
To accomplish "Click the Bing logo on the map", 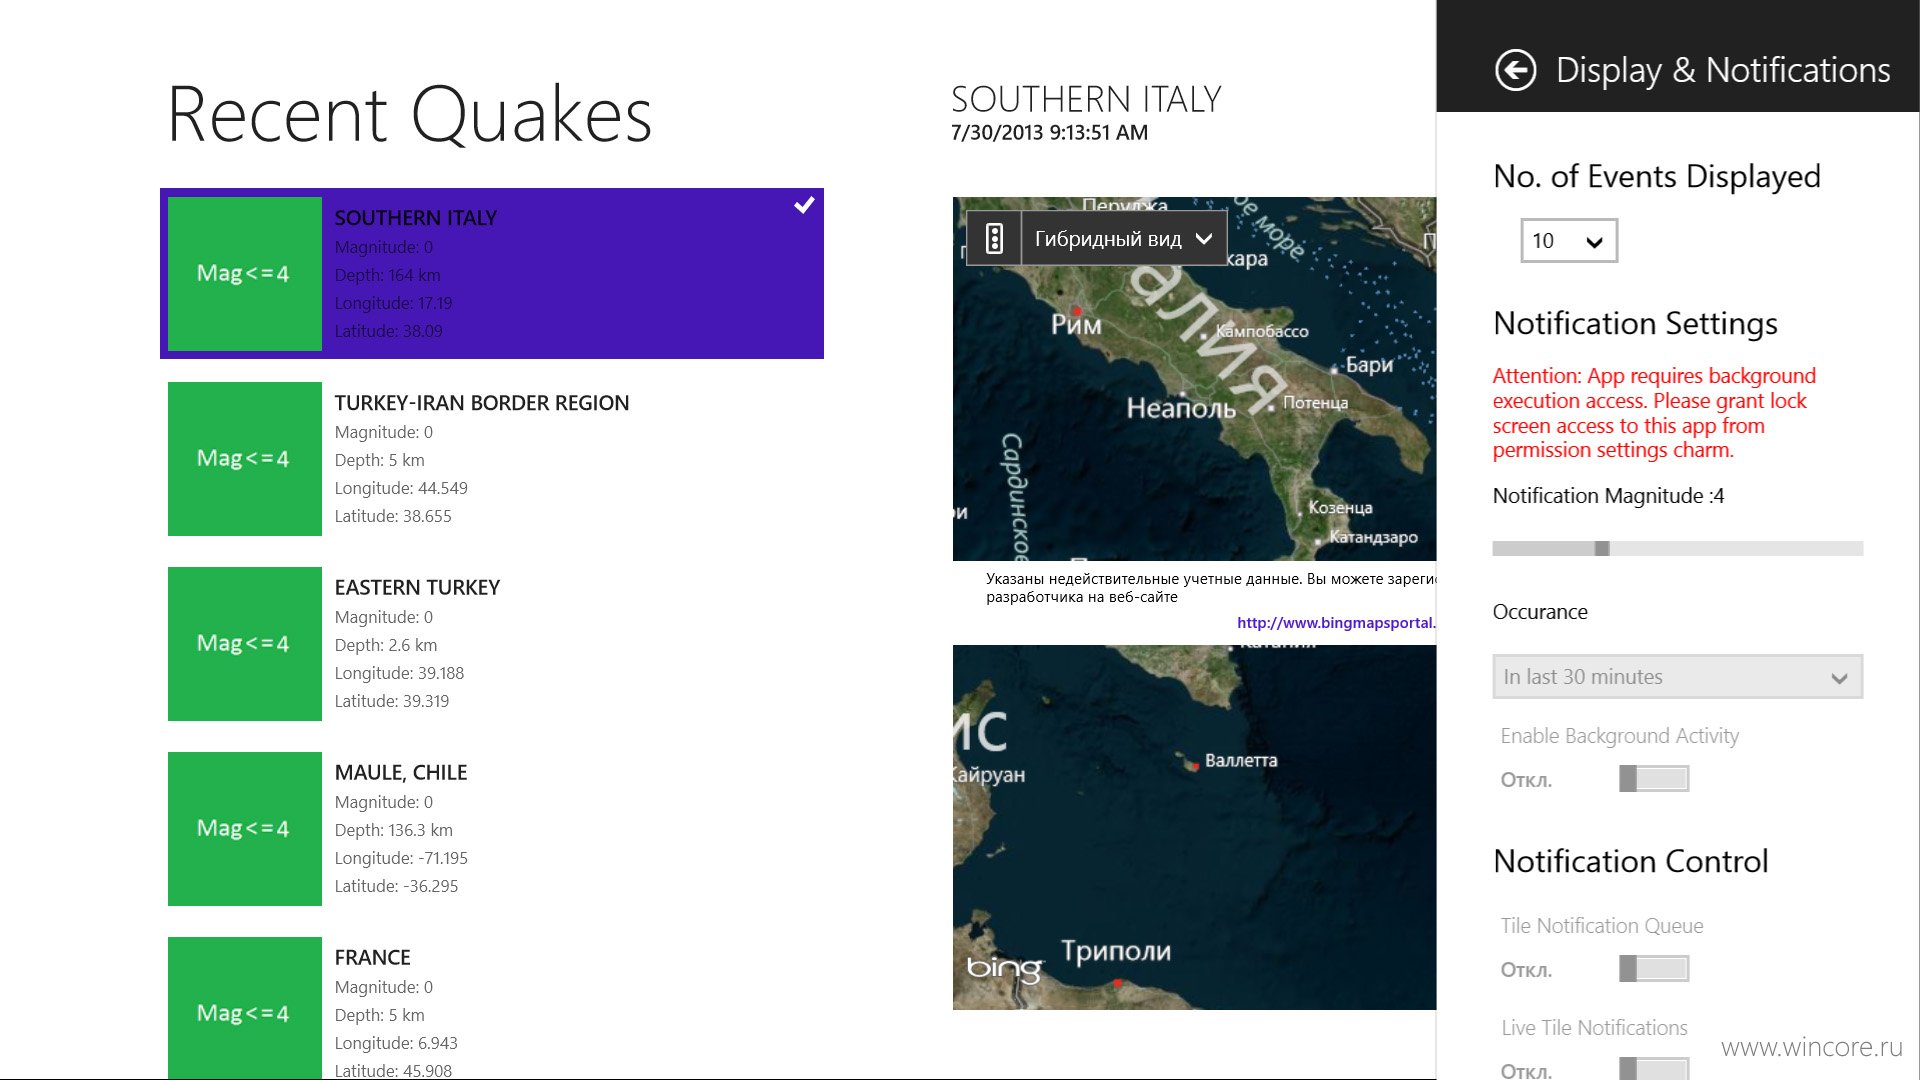I will [x=1004, y=968].
